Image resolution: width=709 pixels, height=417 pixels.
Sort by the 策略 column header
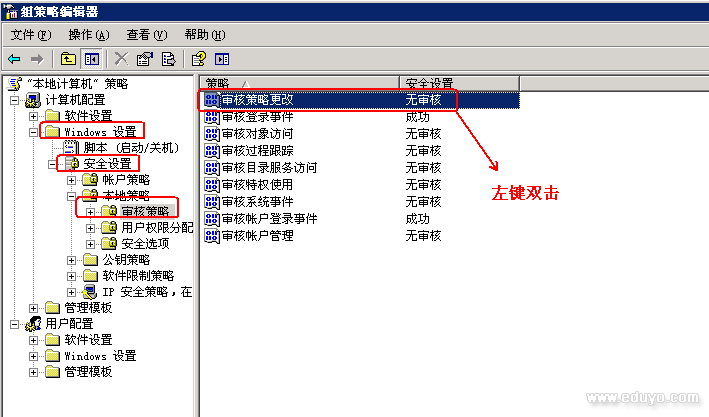click(x=300, y=82)
